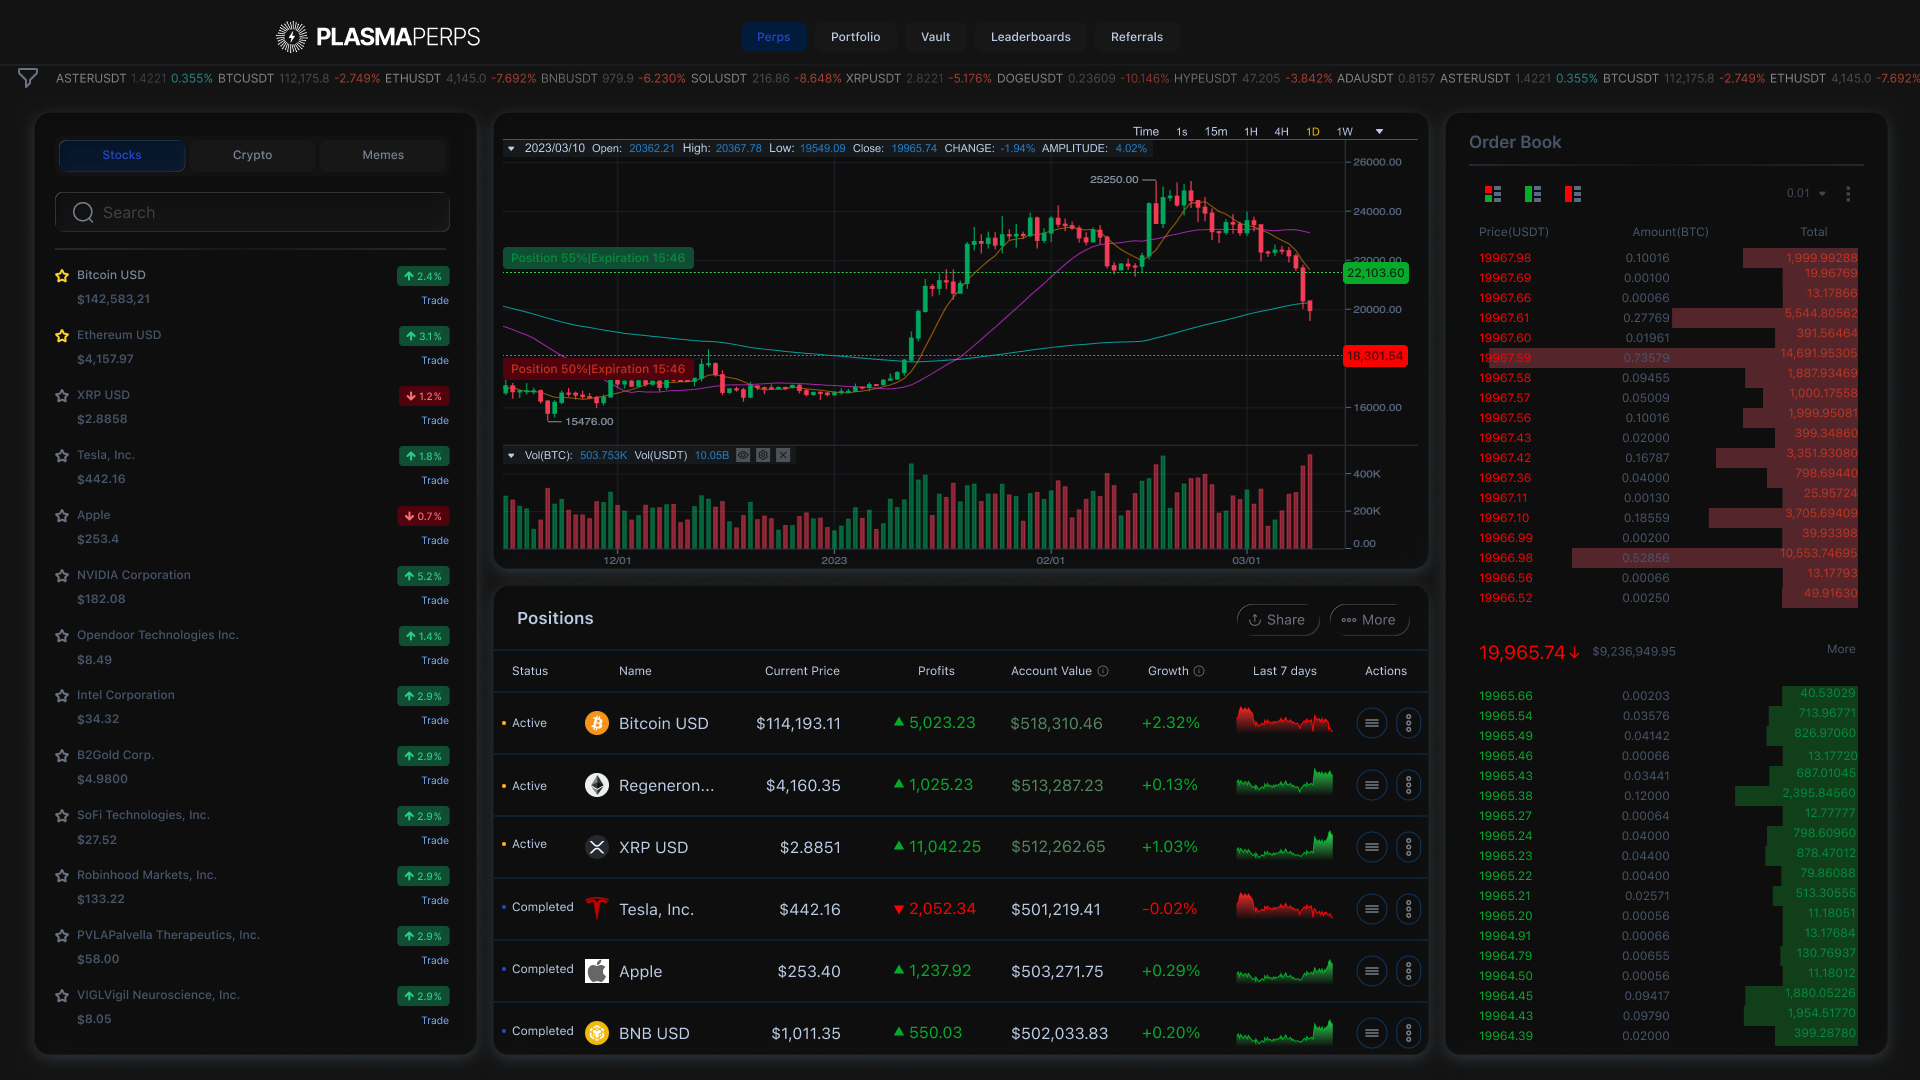The image size is (1920, 1080).
Task: Click the asset Search field
Action: (x=252, y=212)
